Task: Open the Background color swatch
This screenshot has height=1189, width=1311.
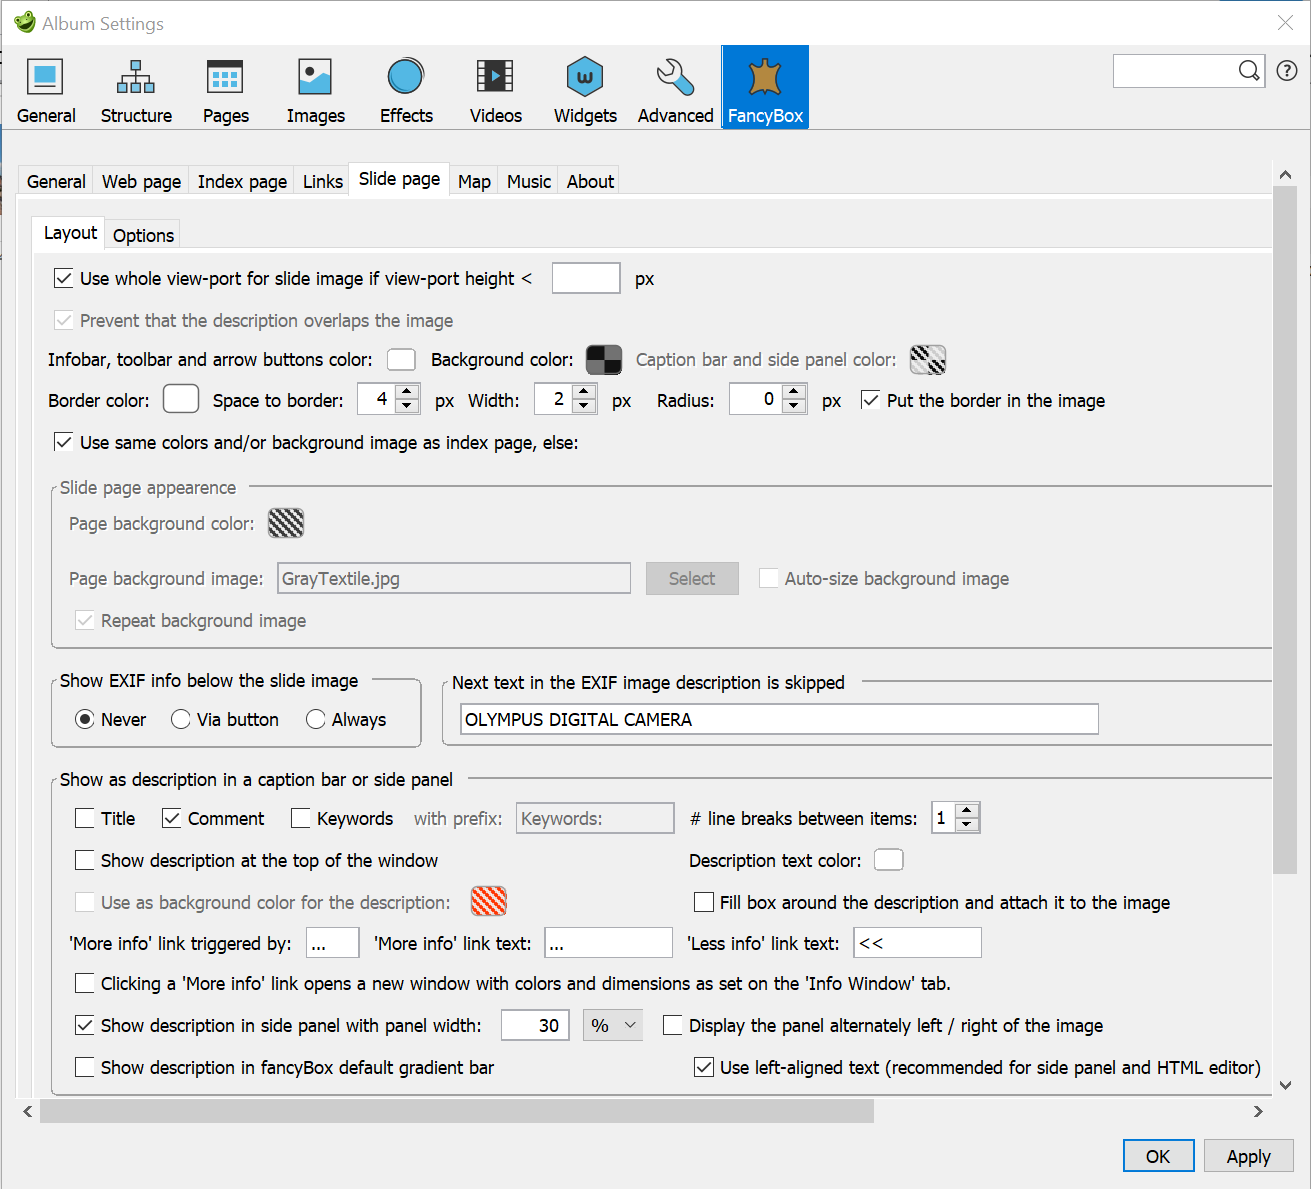Action: pyautogui.click(x=604, y=360)
